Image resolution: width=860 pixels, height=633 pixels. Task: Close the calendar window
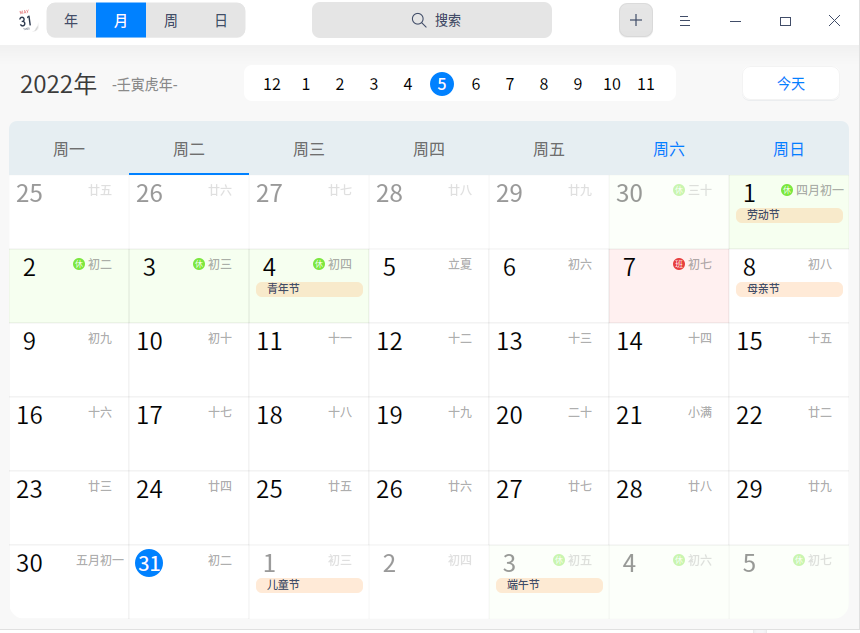pos(834,21)
